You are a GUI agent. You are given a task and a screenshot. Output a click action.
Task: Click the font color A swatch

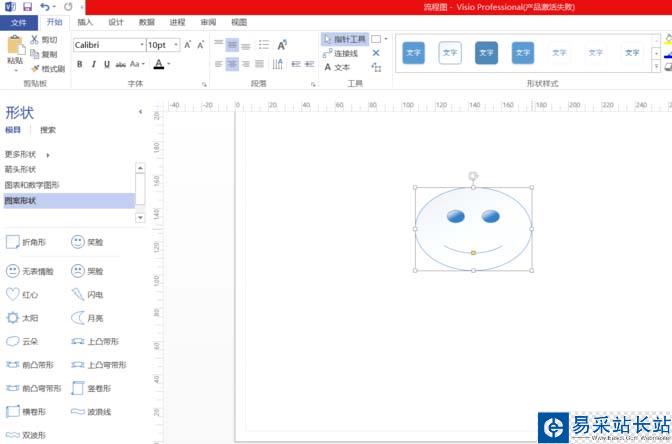(x=159, y=64)
